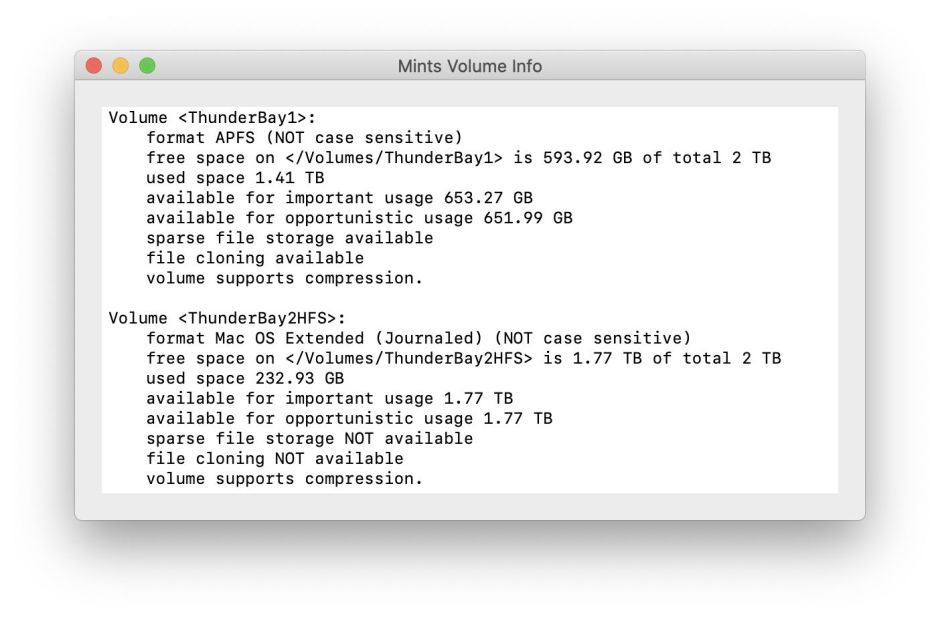Click the format Mac OS Extended line

point(418,338)
